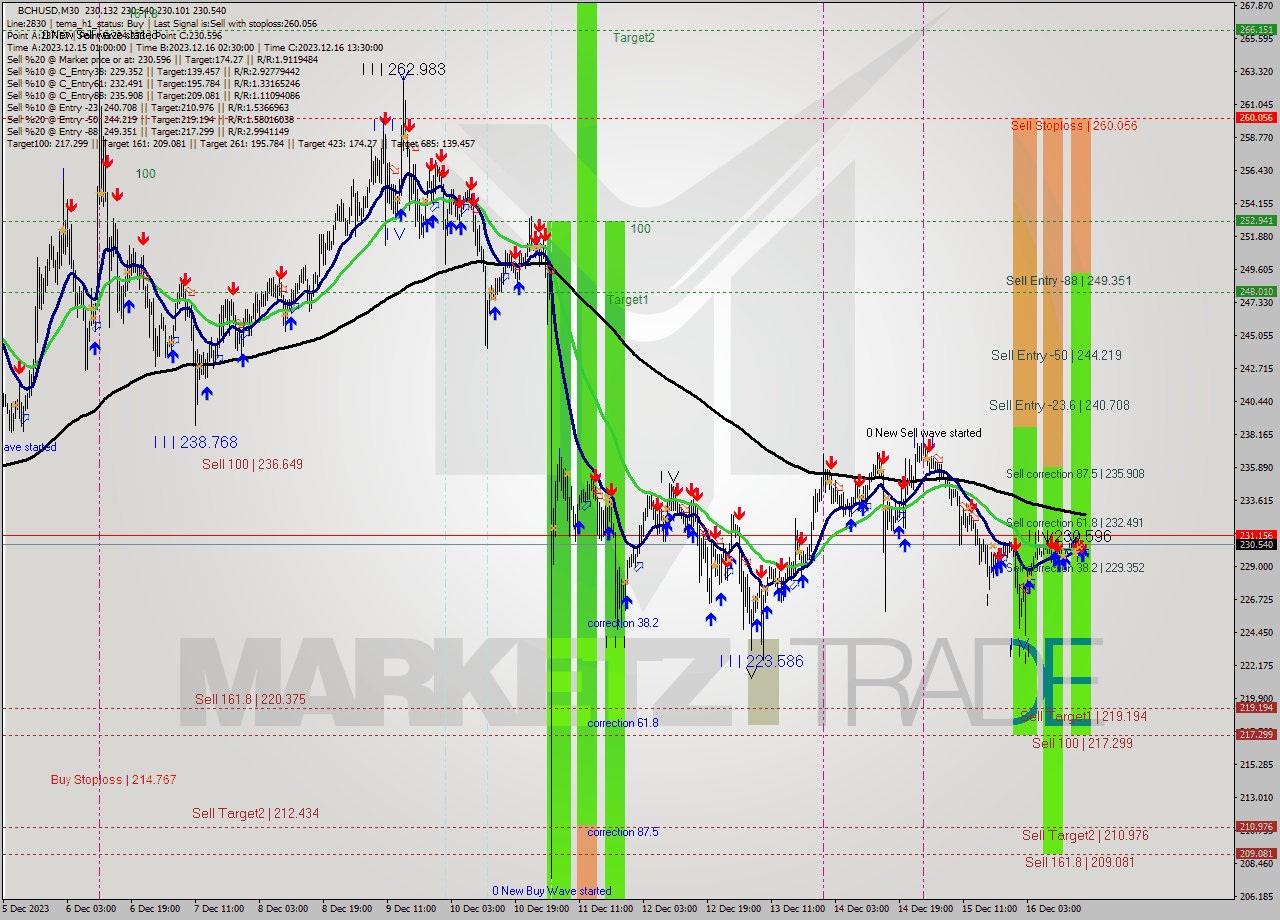Click 'Sell correction 38.2 | 229.352' label
Image resolution: width=1280 pixels, height=920 pixels.
pyautogui.click(x=1075, y=568)
